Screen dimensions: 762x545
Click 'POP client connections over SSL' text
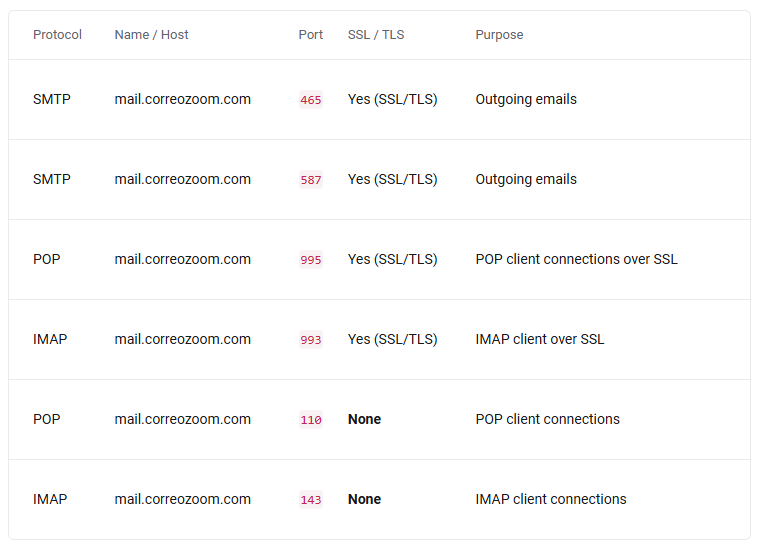(x=576, y=259)
